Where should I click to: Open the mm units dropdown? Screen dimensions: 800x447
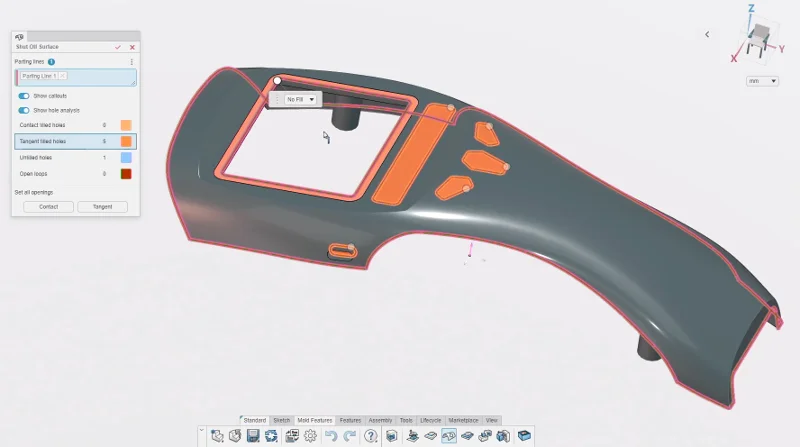(x=762, y=81)
